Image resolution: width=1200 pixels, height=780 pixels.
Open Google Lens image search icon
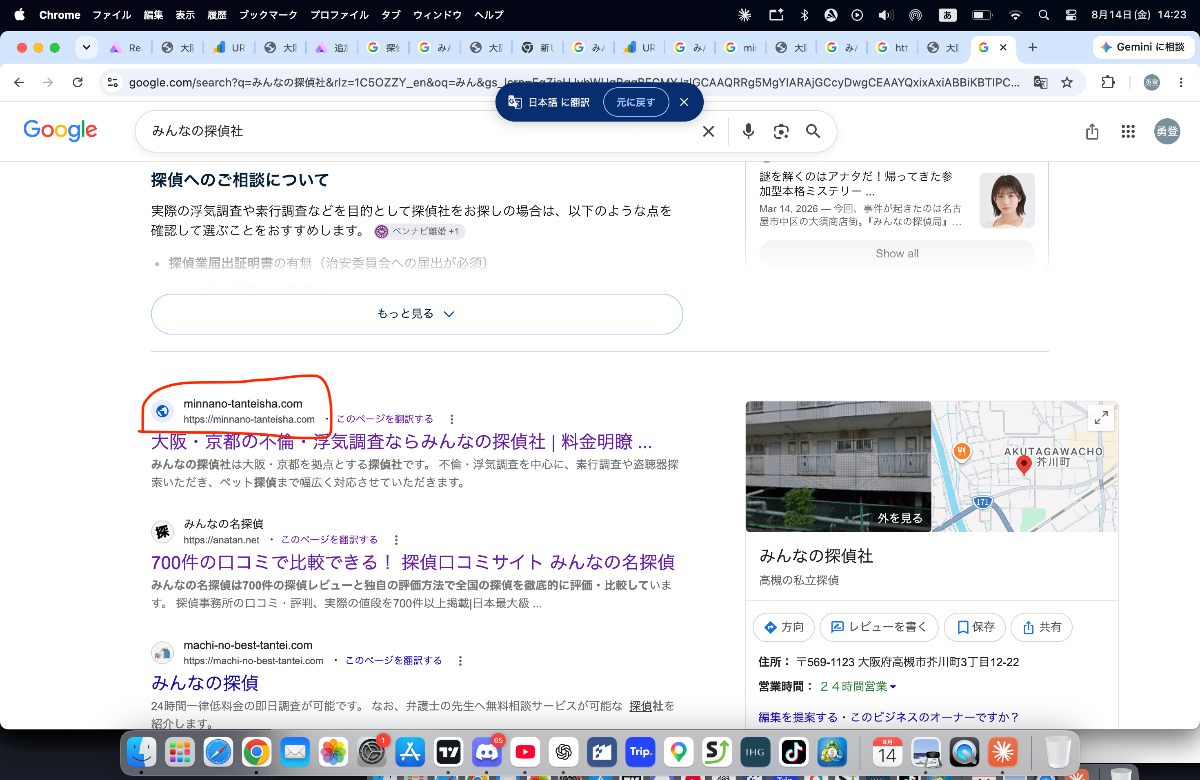pyautogui.click(x=781, y=131)
